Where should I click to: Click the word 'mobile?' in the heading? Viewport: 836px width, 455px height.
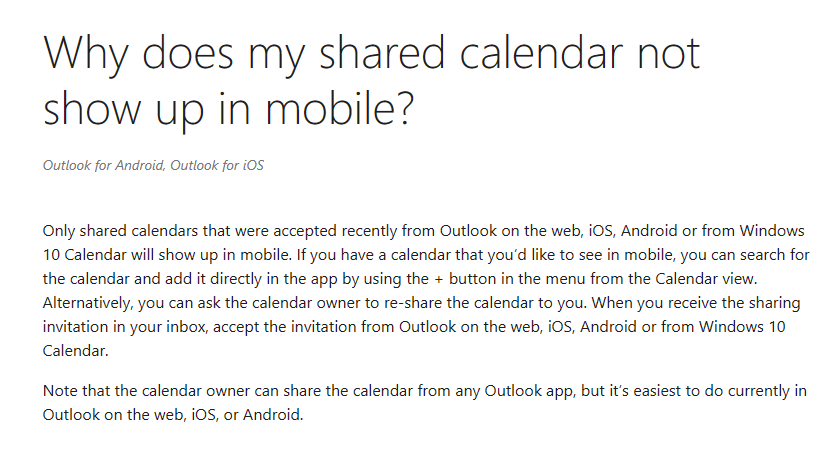click(x=340, y=108)
